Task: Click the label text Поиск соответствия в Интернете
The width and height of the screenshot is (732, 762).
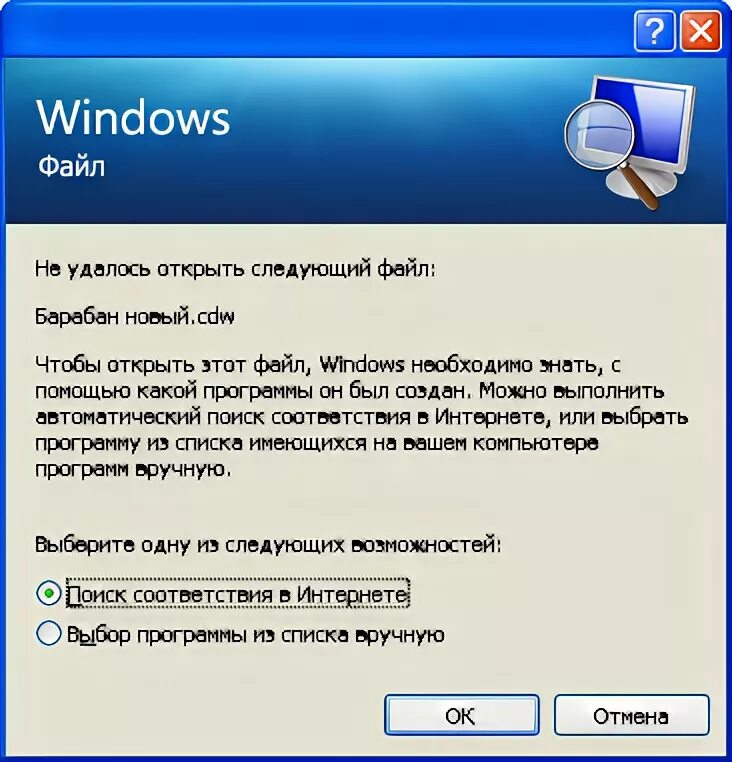Action: tap(237, 594)
